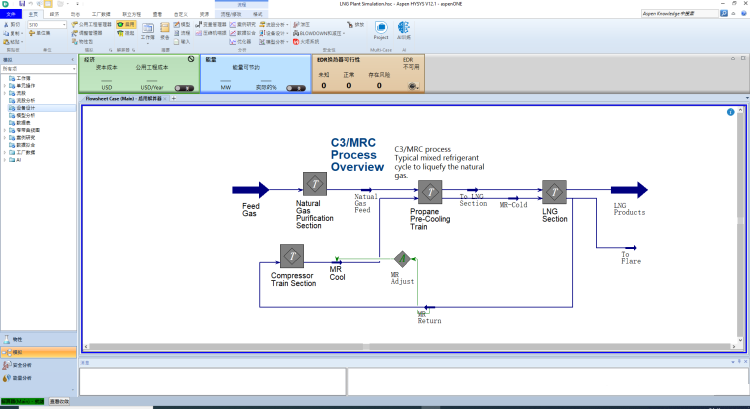Open the Input summary icon
The width and height of the screenshot is (750, 409).
click(x=176, y=42)
